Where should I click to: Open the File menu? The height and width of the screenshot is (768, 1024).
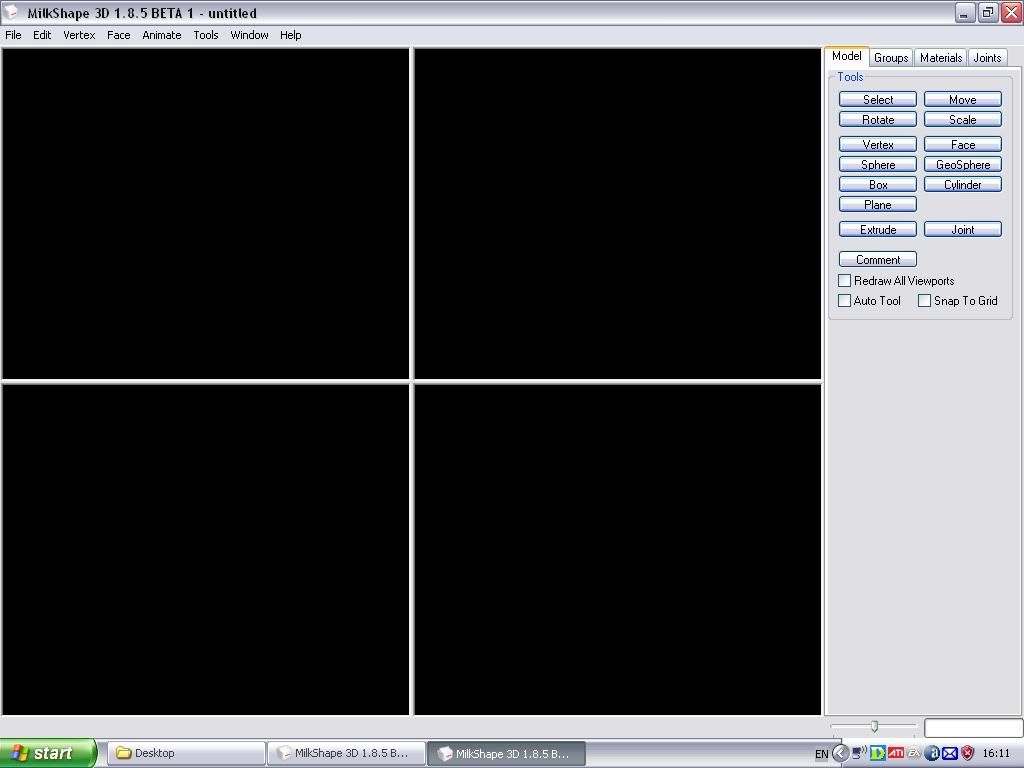click(13, 35)
